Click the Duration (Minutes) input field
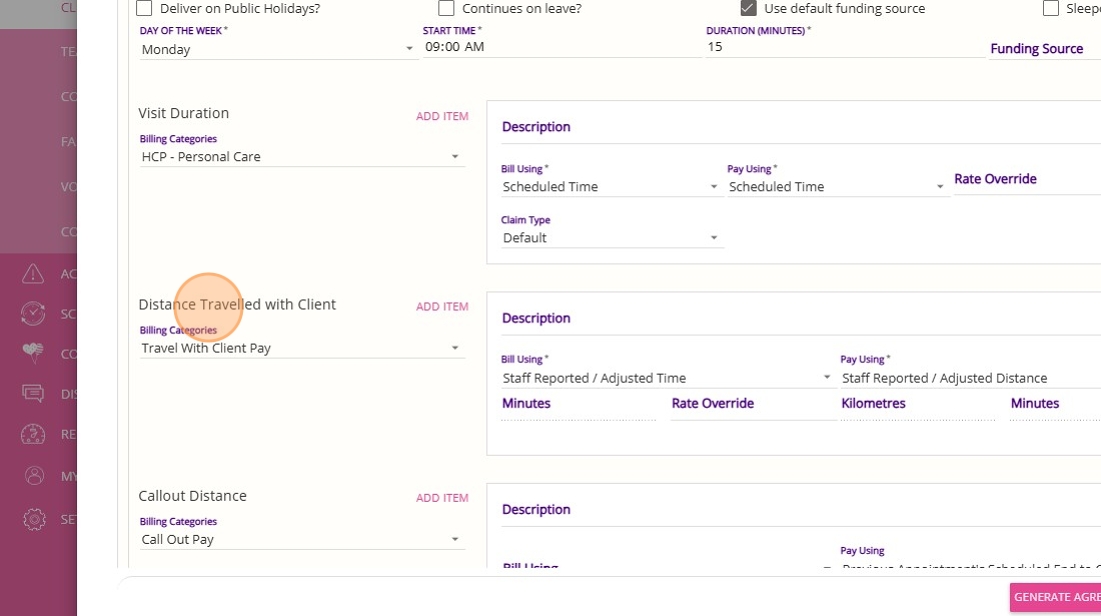This screenshot has height=616, width=1101. [x=844, y=47]
